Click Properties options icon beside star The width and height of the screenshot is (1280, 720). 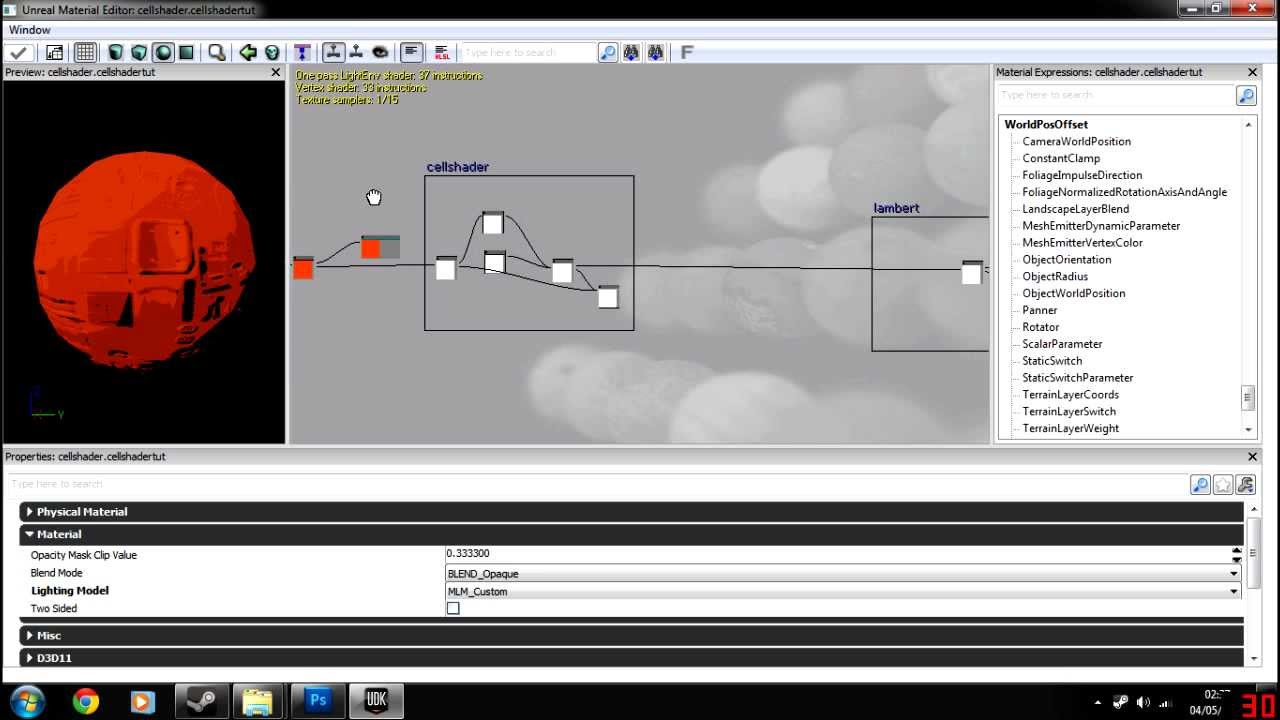[x=1246, y=485]
